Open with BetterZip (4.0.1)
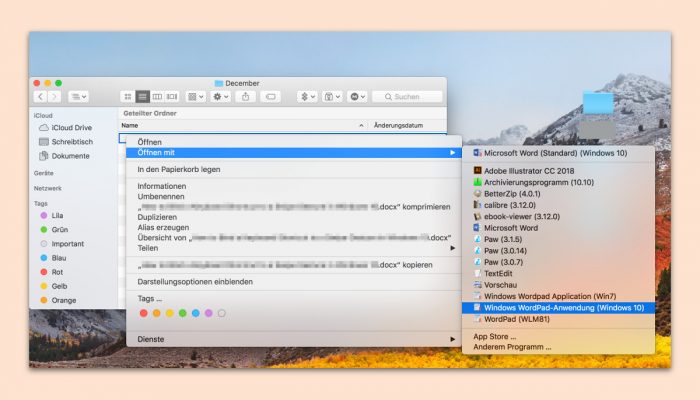Screen dimensions: 700x400 pyautogui.click(x=558, y=194)
